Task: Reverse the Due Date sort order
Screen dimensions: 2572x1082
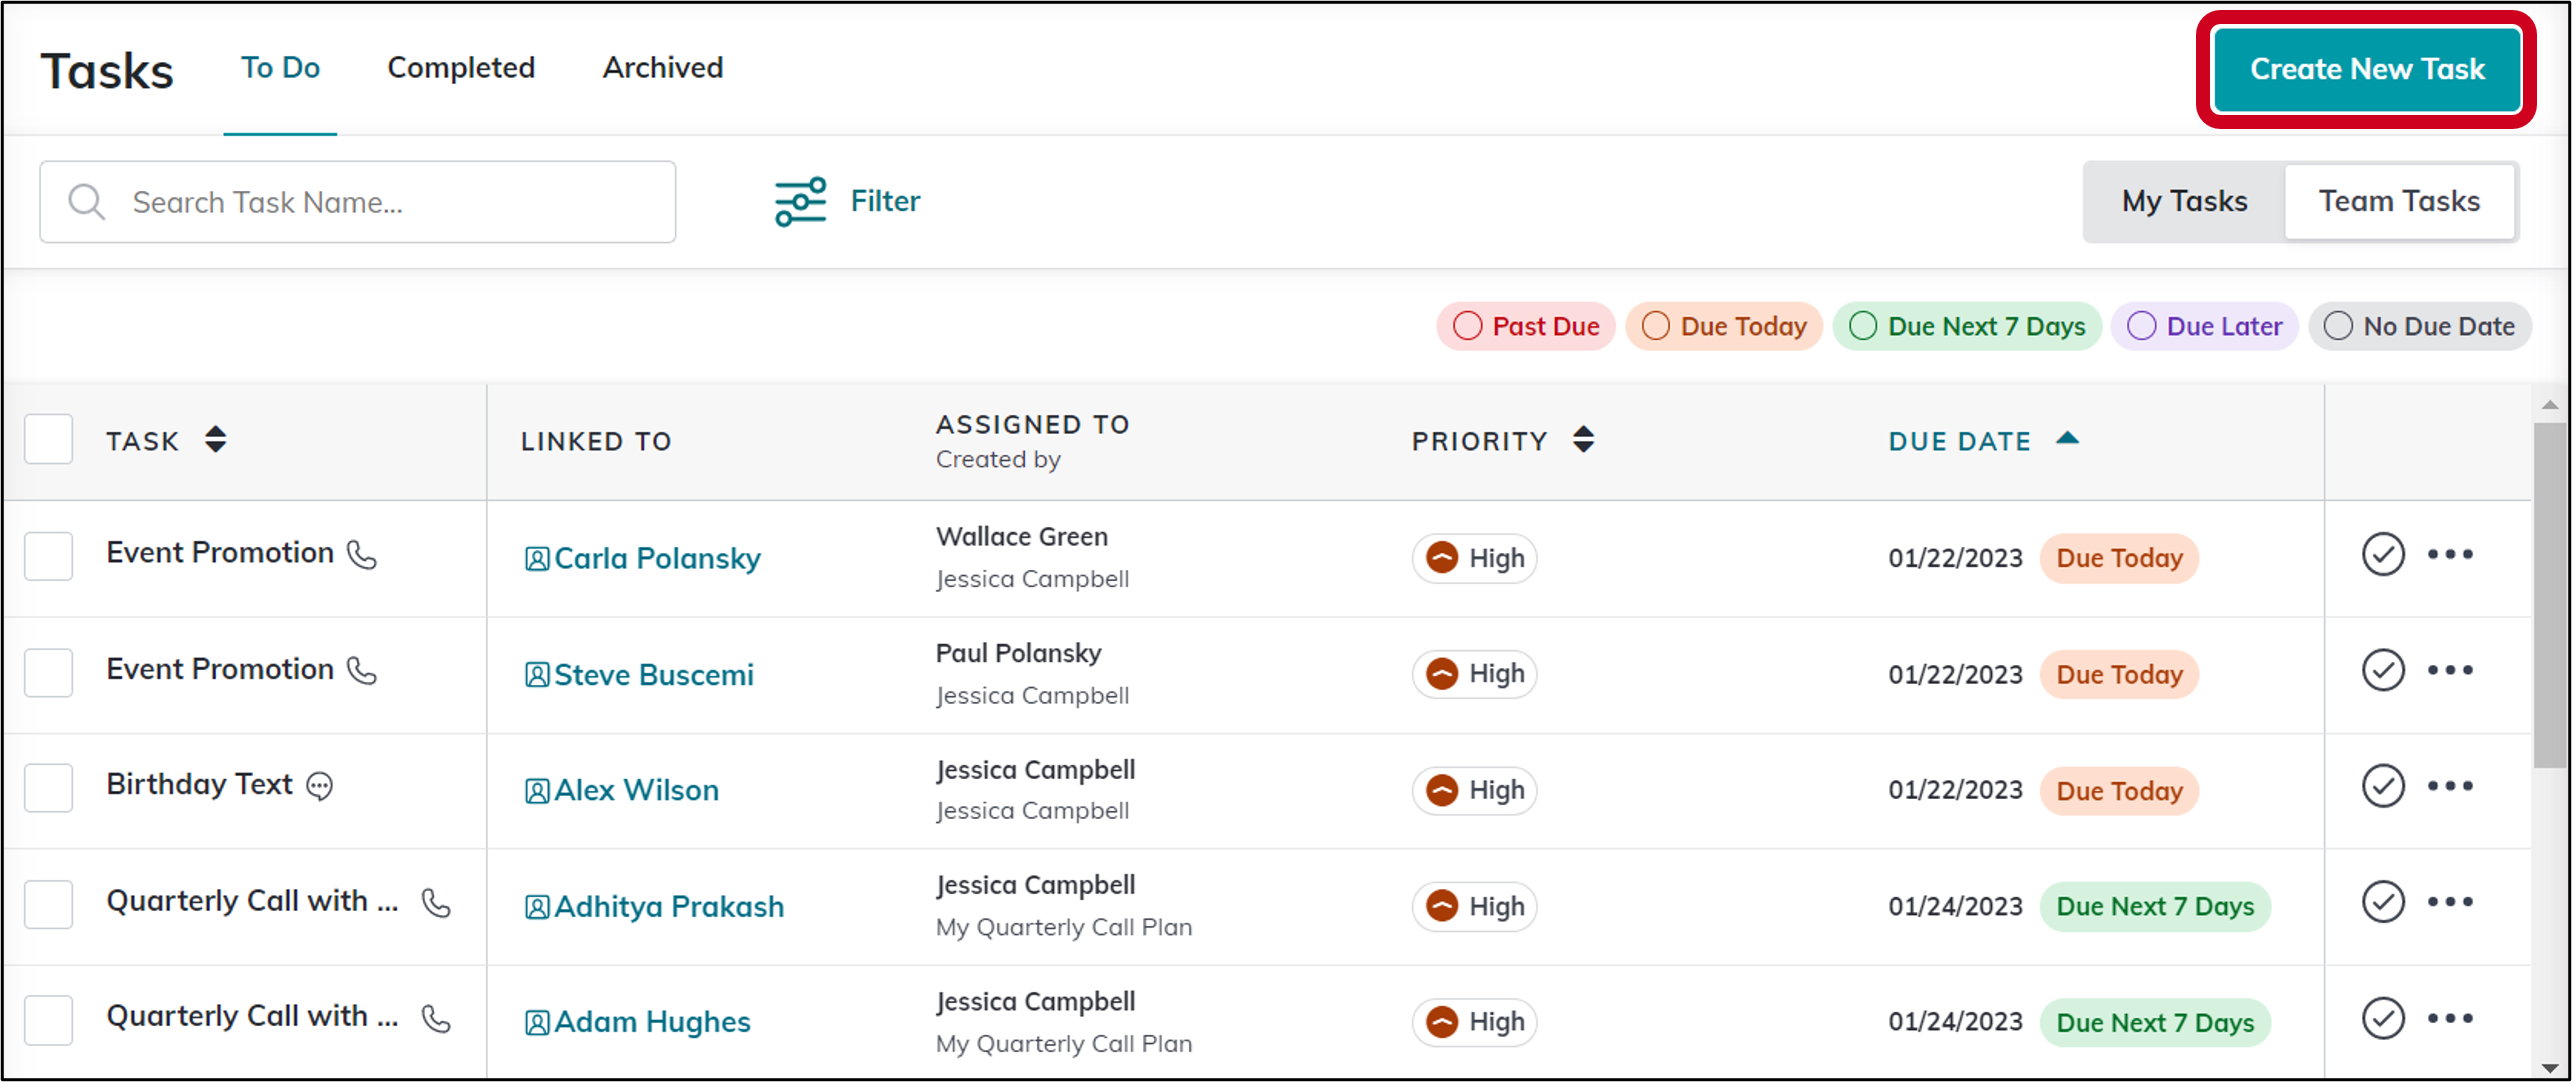Action: pos(2065,438)
